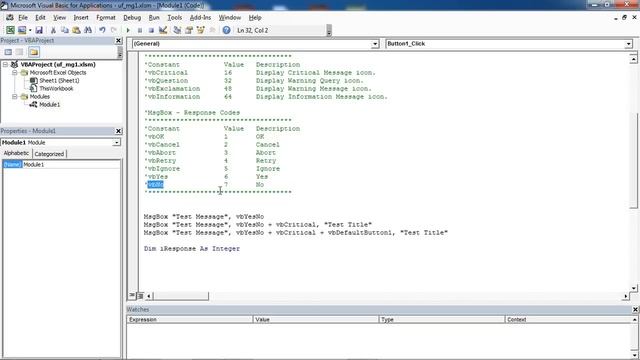Click the Copy toolbar icon
Screen dimensions: 640x360
click(64, 30)
